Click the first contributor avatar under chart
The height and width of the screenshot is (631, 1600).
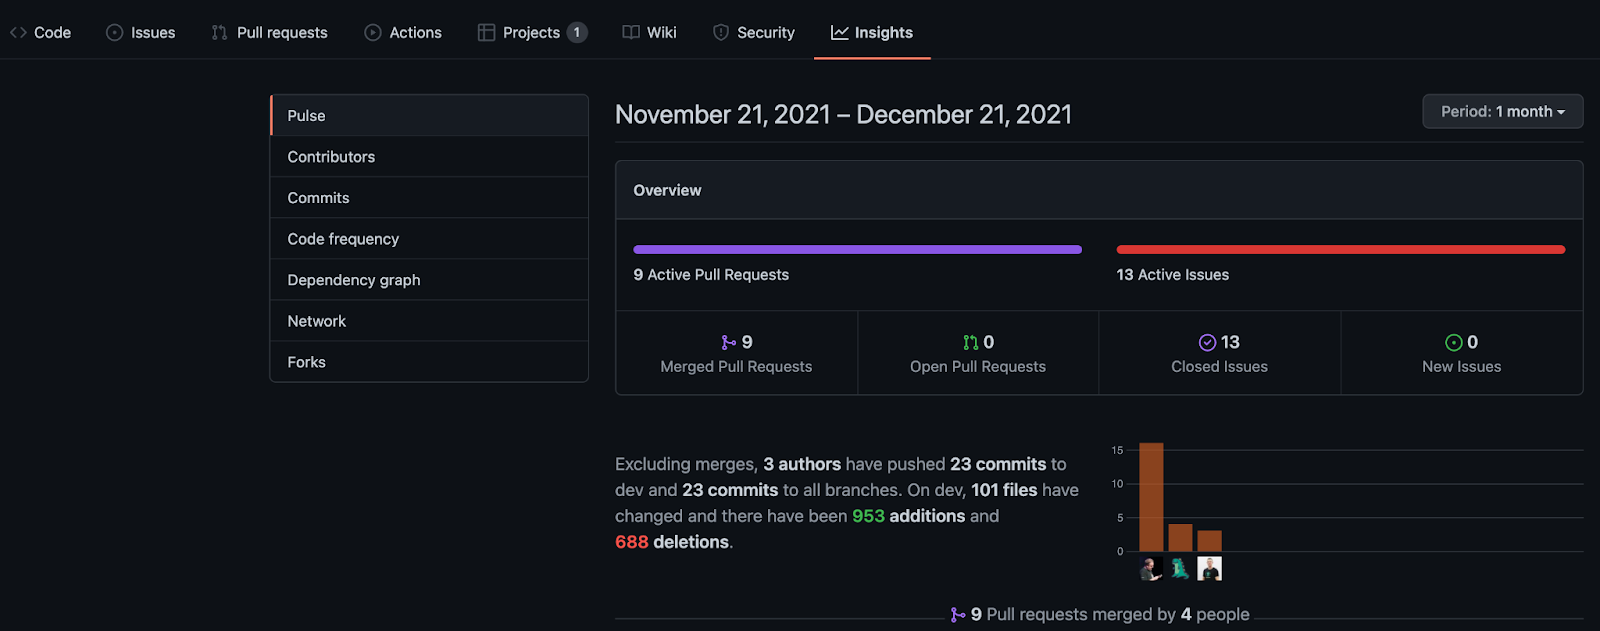[x=1151, y=569]
